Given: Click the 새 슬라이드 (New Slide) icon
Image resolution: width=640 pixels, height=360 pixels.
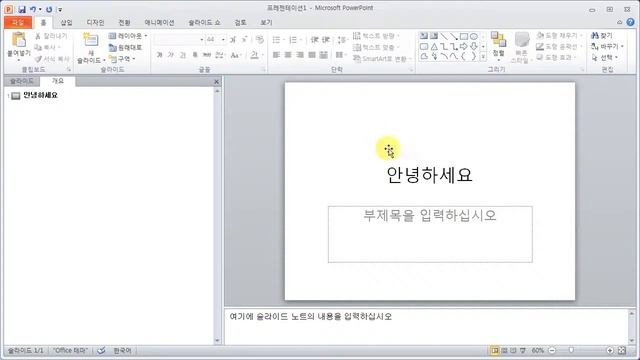Looking at the screenshot, I should pos(91,40).
